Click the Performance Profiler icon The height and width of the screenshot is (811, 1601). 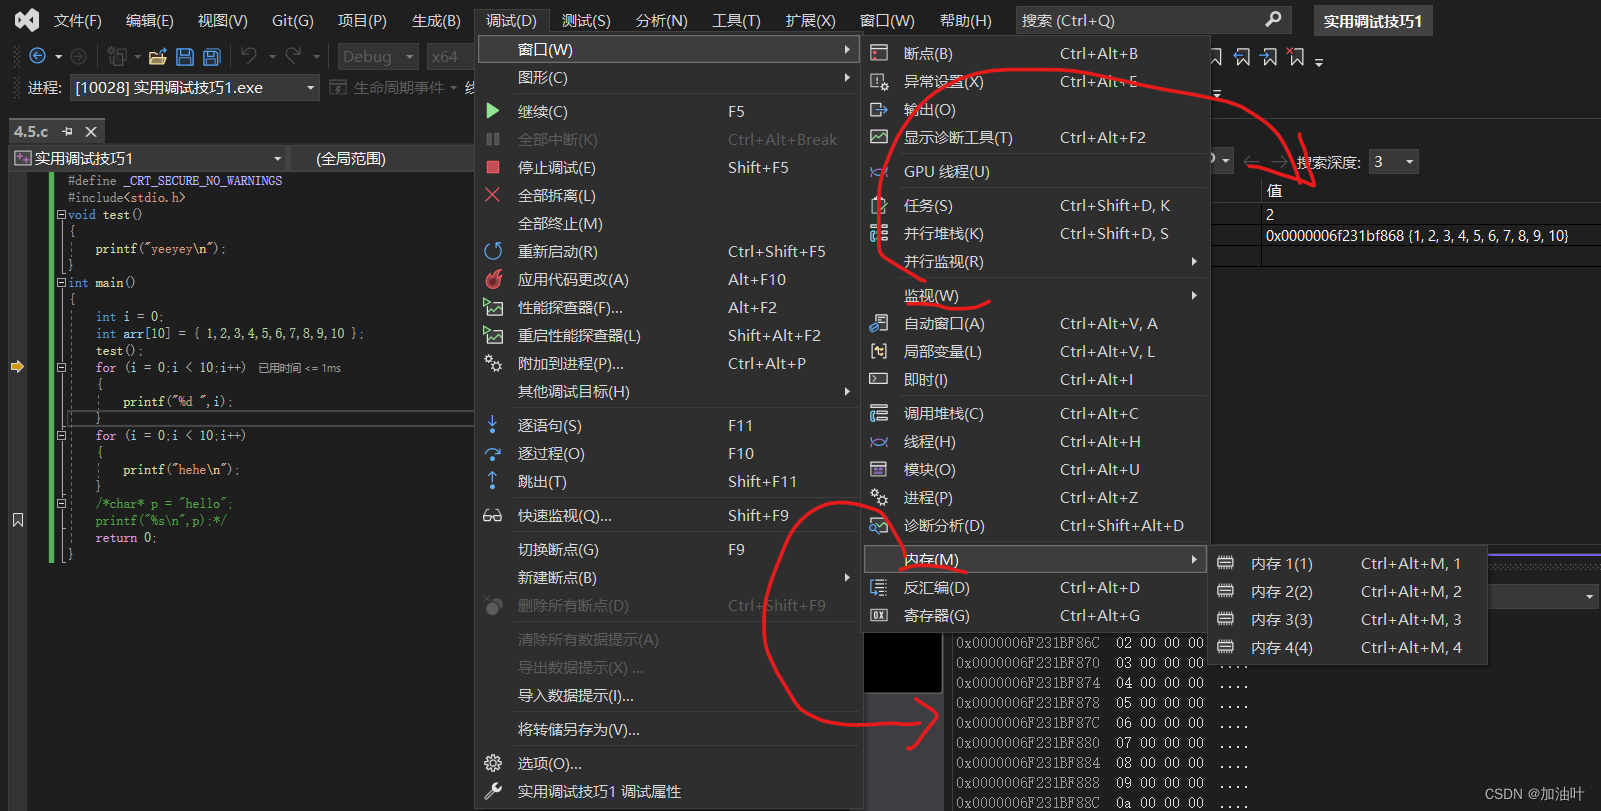493,307
